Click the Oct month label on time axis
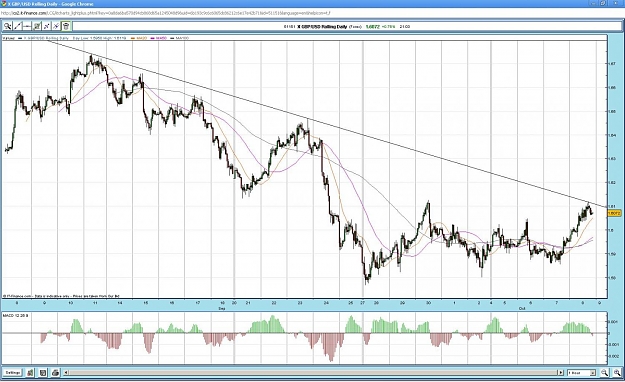The height and width of the screenshot is (382, 625). 521,309
